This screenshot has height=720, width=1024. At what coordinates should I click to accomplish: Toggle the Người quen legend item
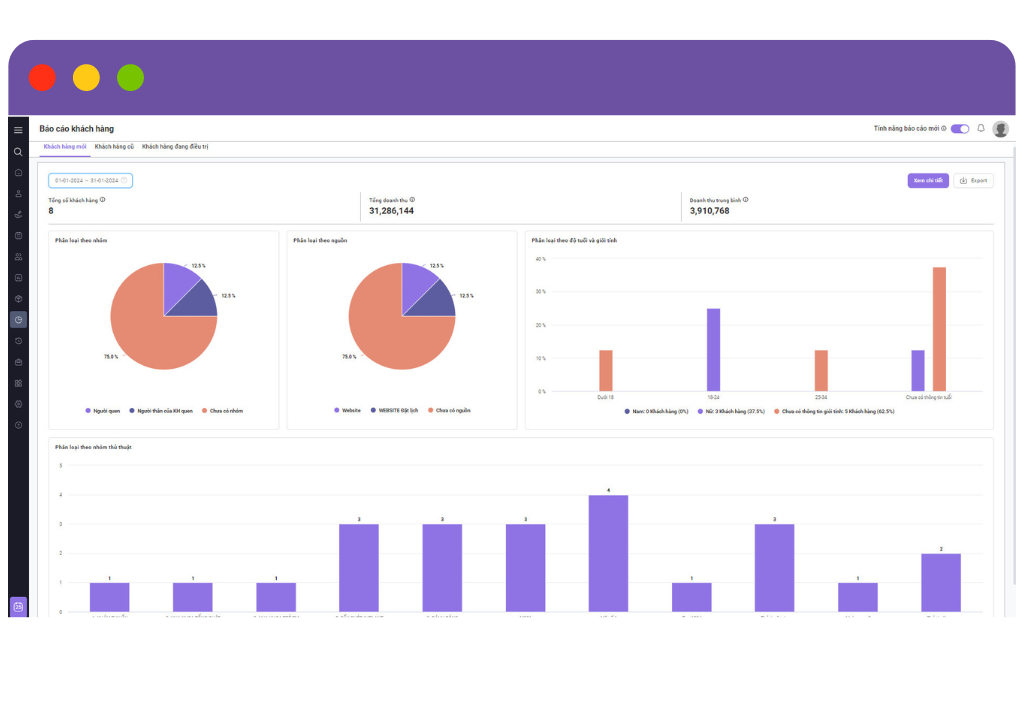(x=103, y=411)
